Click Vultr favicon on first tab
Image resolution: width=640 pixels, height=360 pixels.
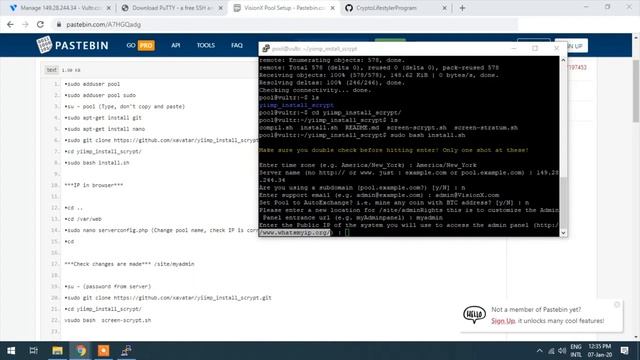(x=13, y=8)
